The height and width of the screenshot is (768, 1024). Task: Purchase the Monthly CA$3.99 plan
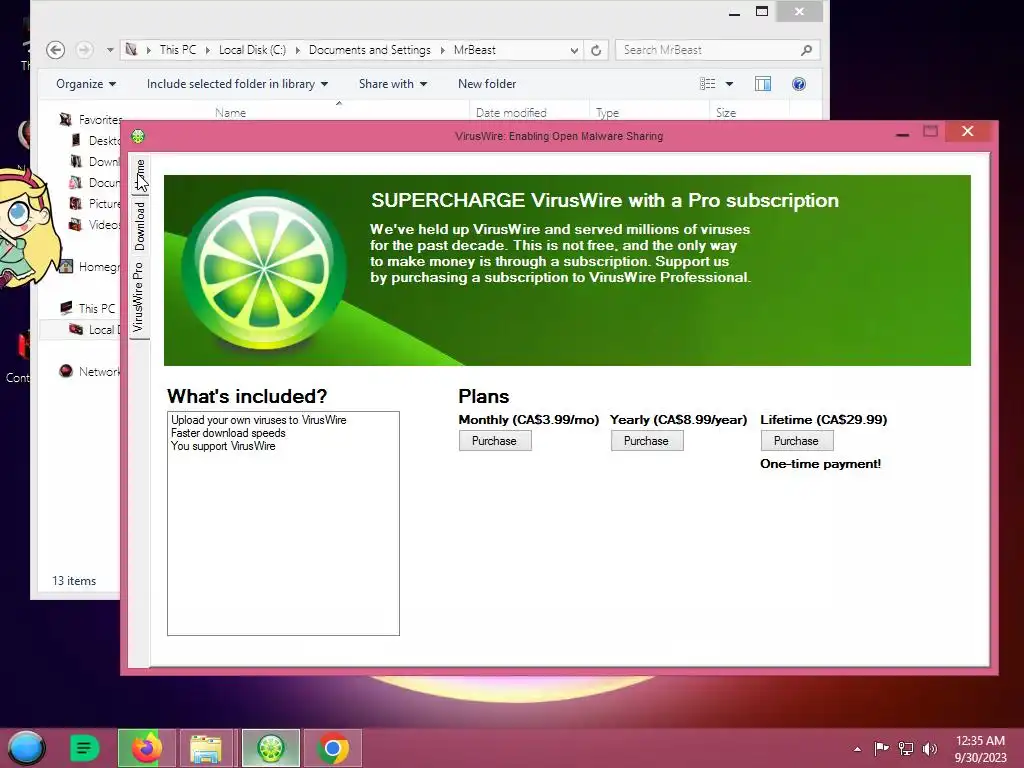click(495, 441)
